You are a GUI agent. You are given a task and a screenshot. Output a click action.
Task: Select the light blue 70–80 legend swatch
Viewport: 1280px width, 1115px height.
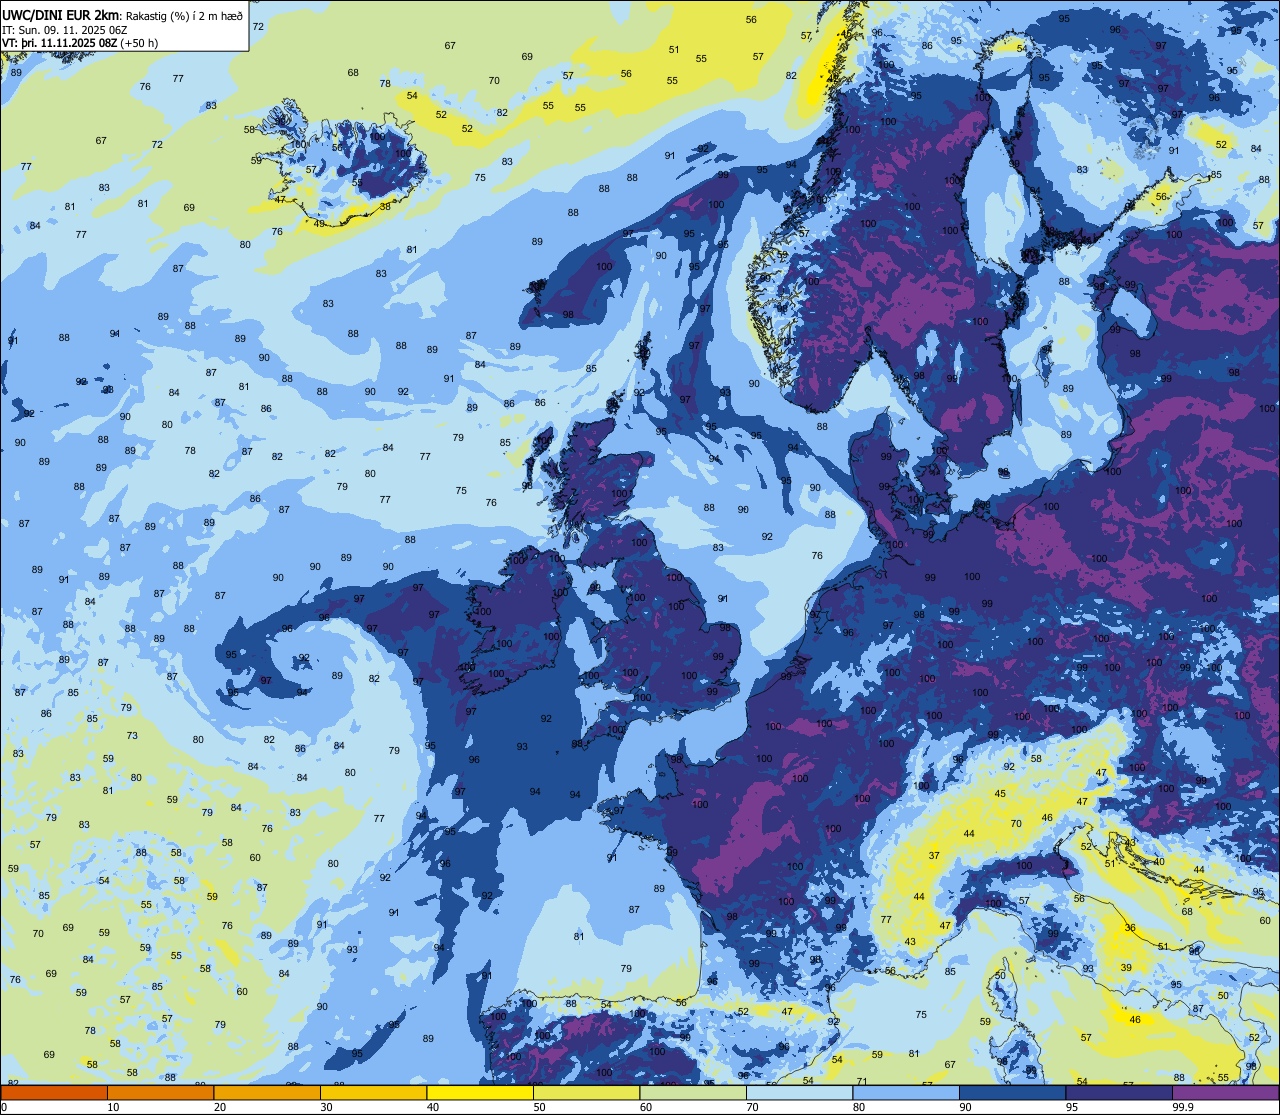click(x=799, y=1092)
